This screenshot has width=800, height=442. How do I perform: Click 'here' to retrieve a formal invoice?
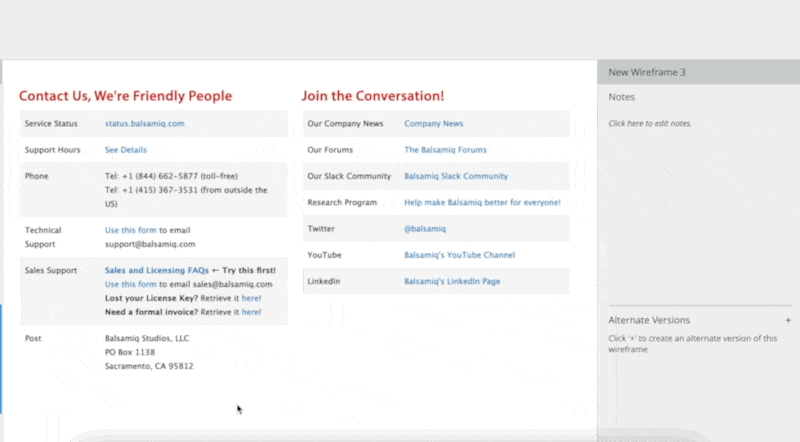point(251,312)
